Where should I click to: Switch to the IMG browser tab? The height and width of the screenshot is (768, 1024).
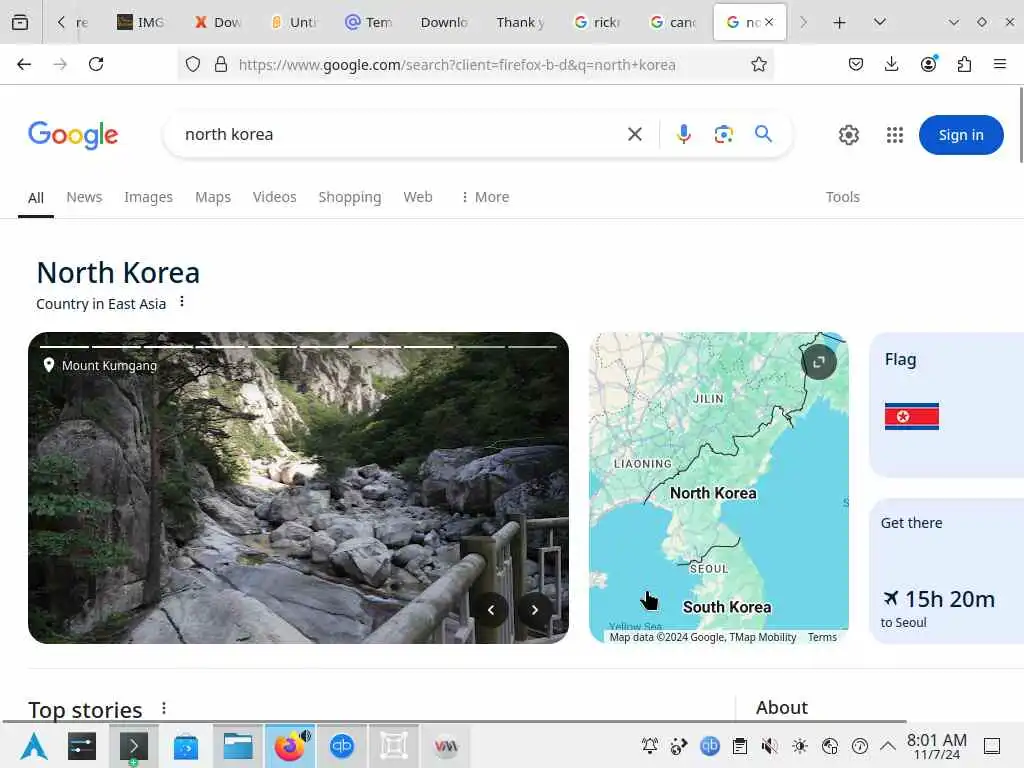point(140,22)
